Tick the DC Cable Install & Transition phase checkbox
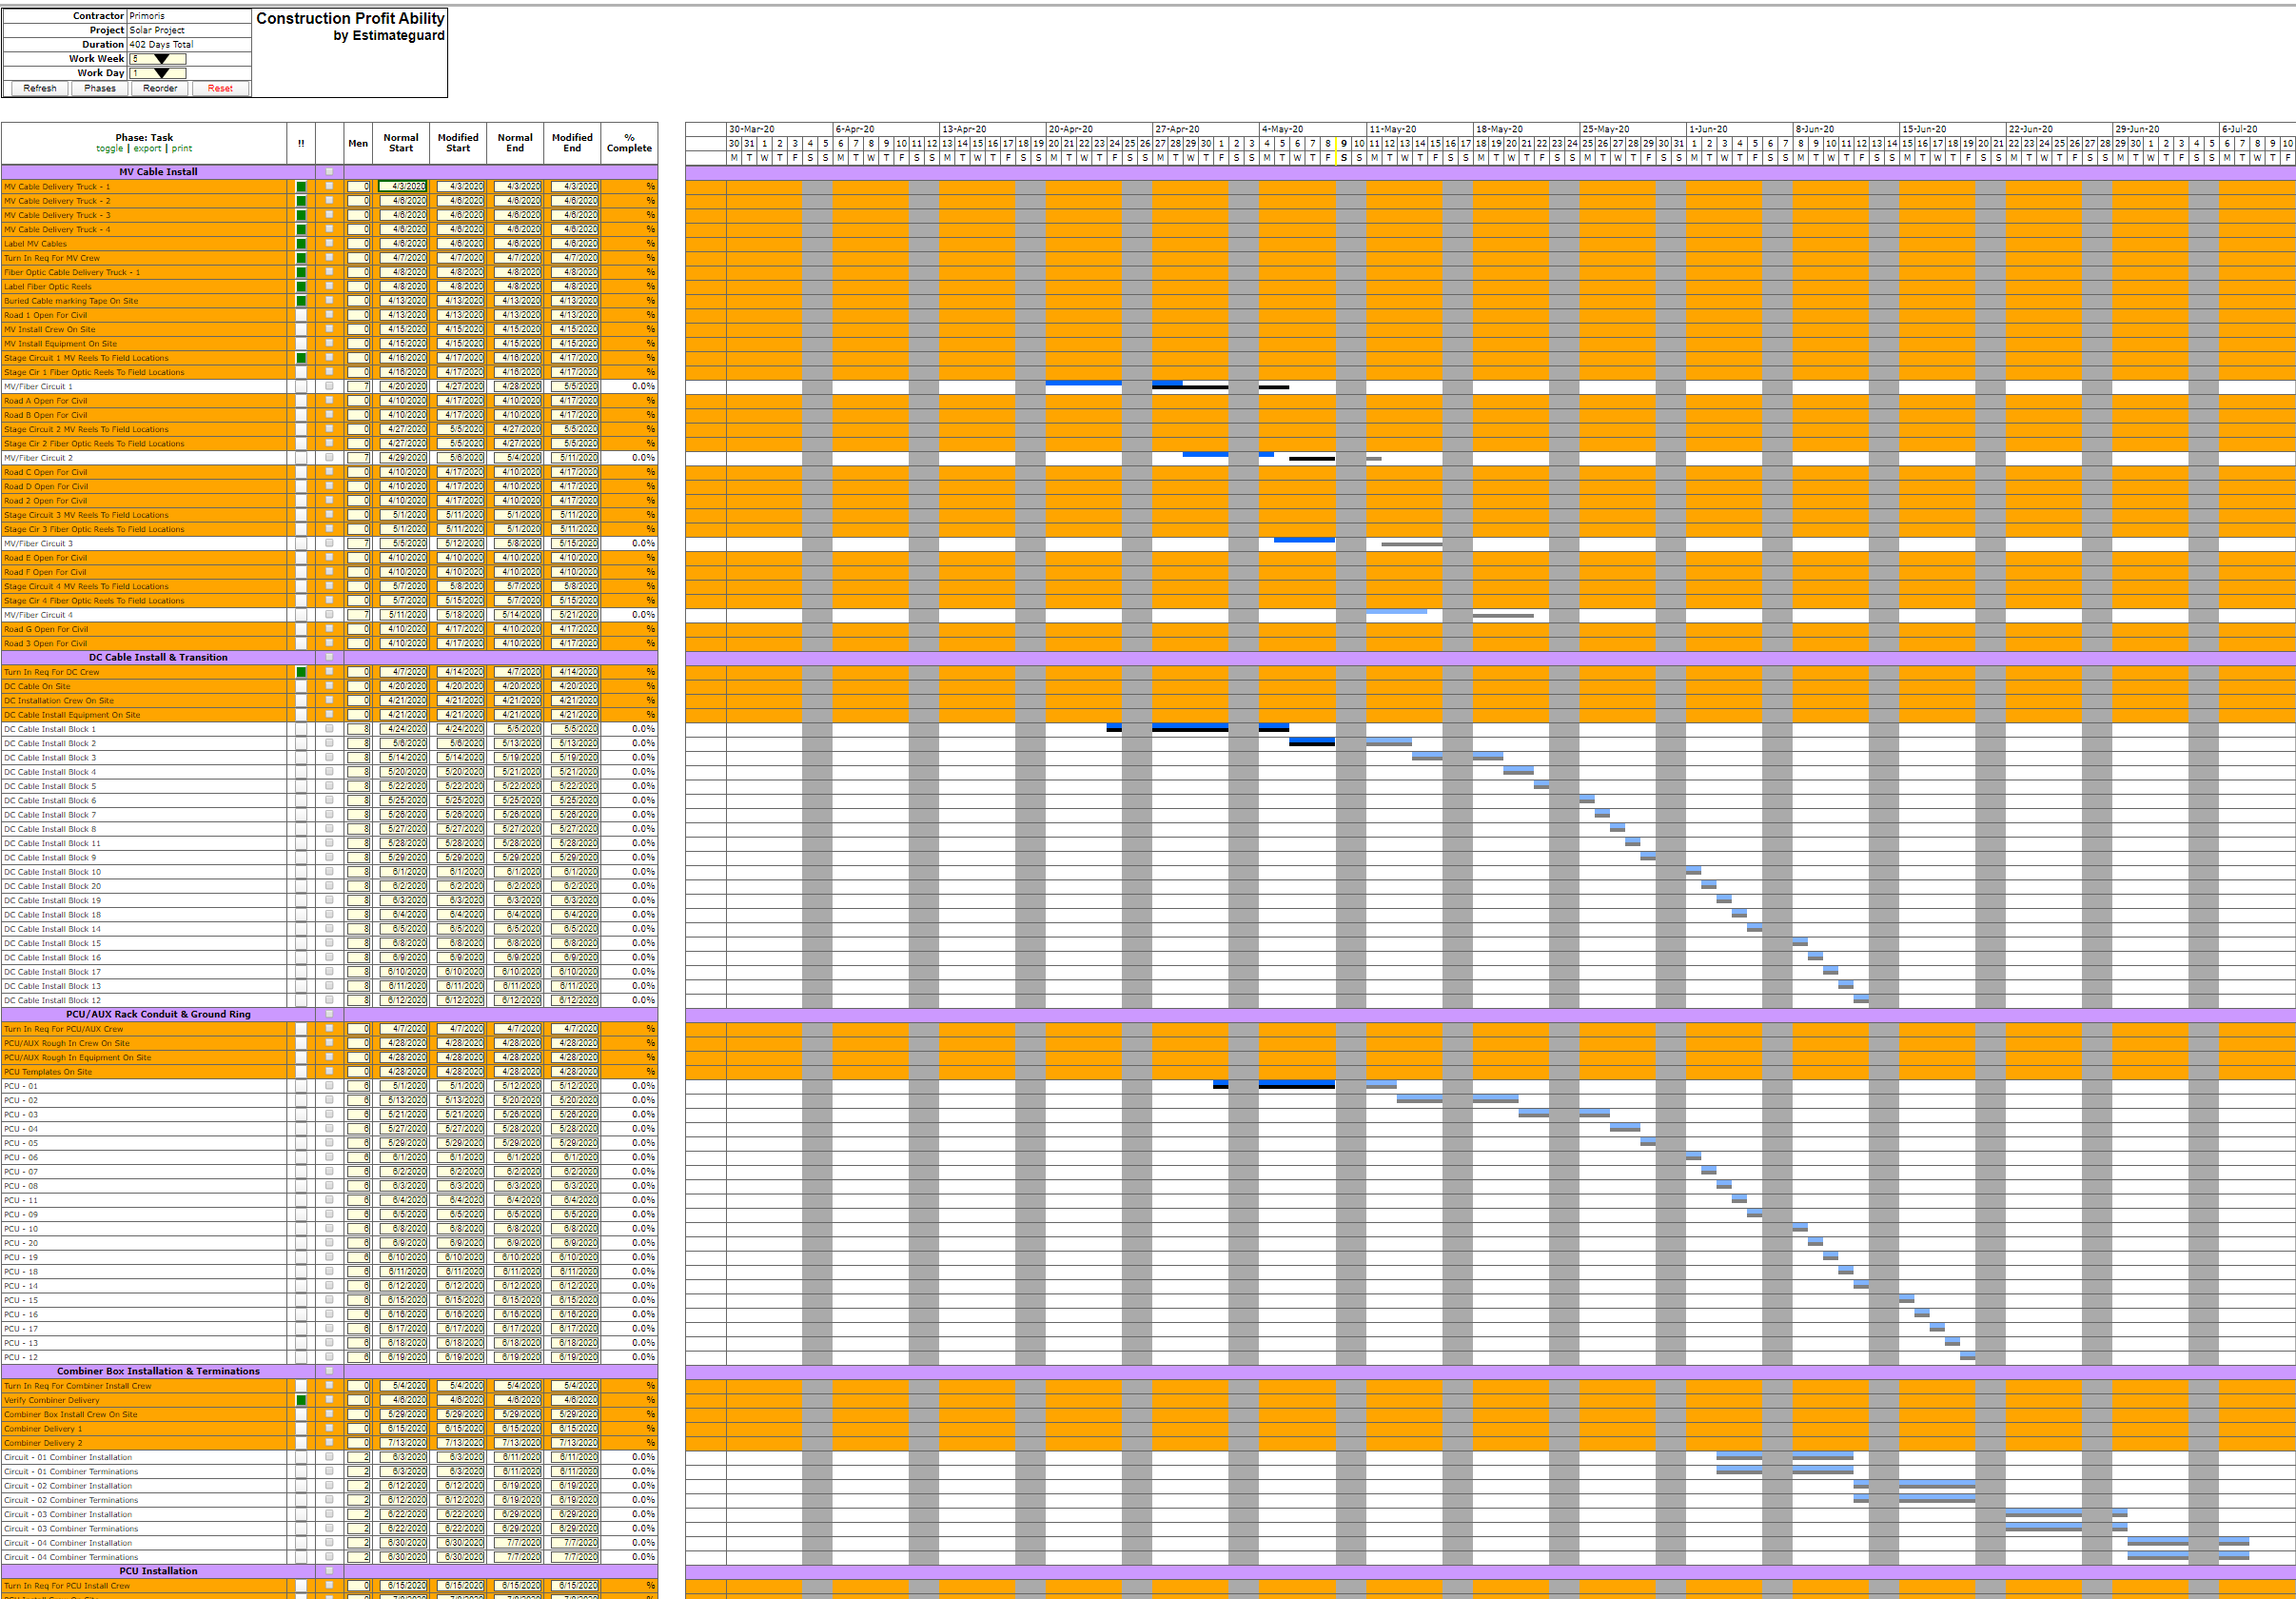The image size is (2296, 1599). pos(329,657)
